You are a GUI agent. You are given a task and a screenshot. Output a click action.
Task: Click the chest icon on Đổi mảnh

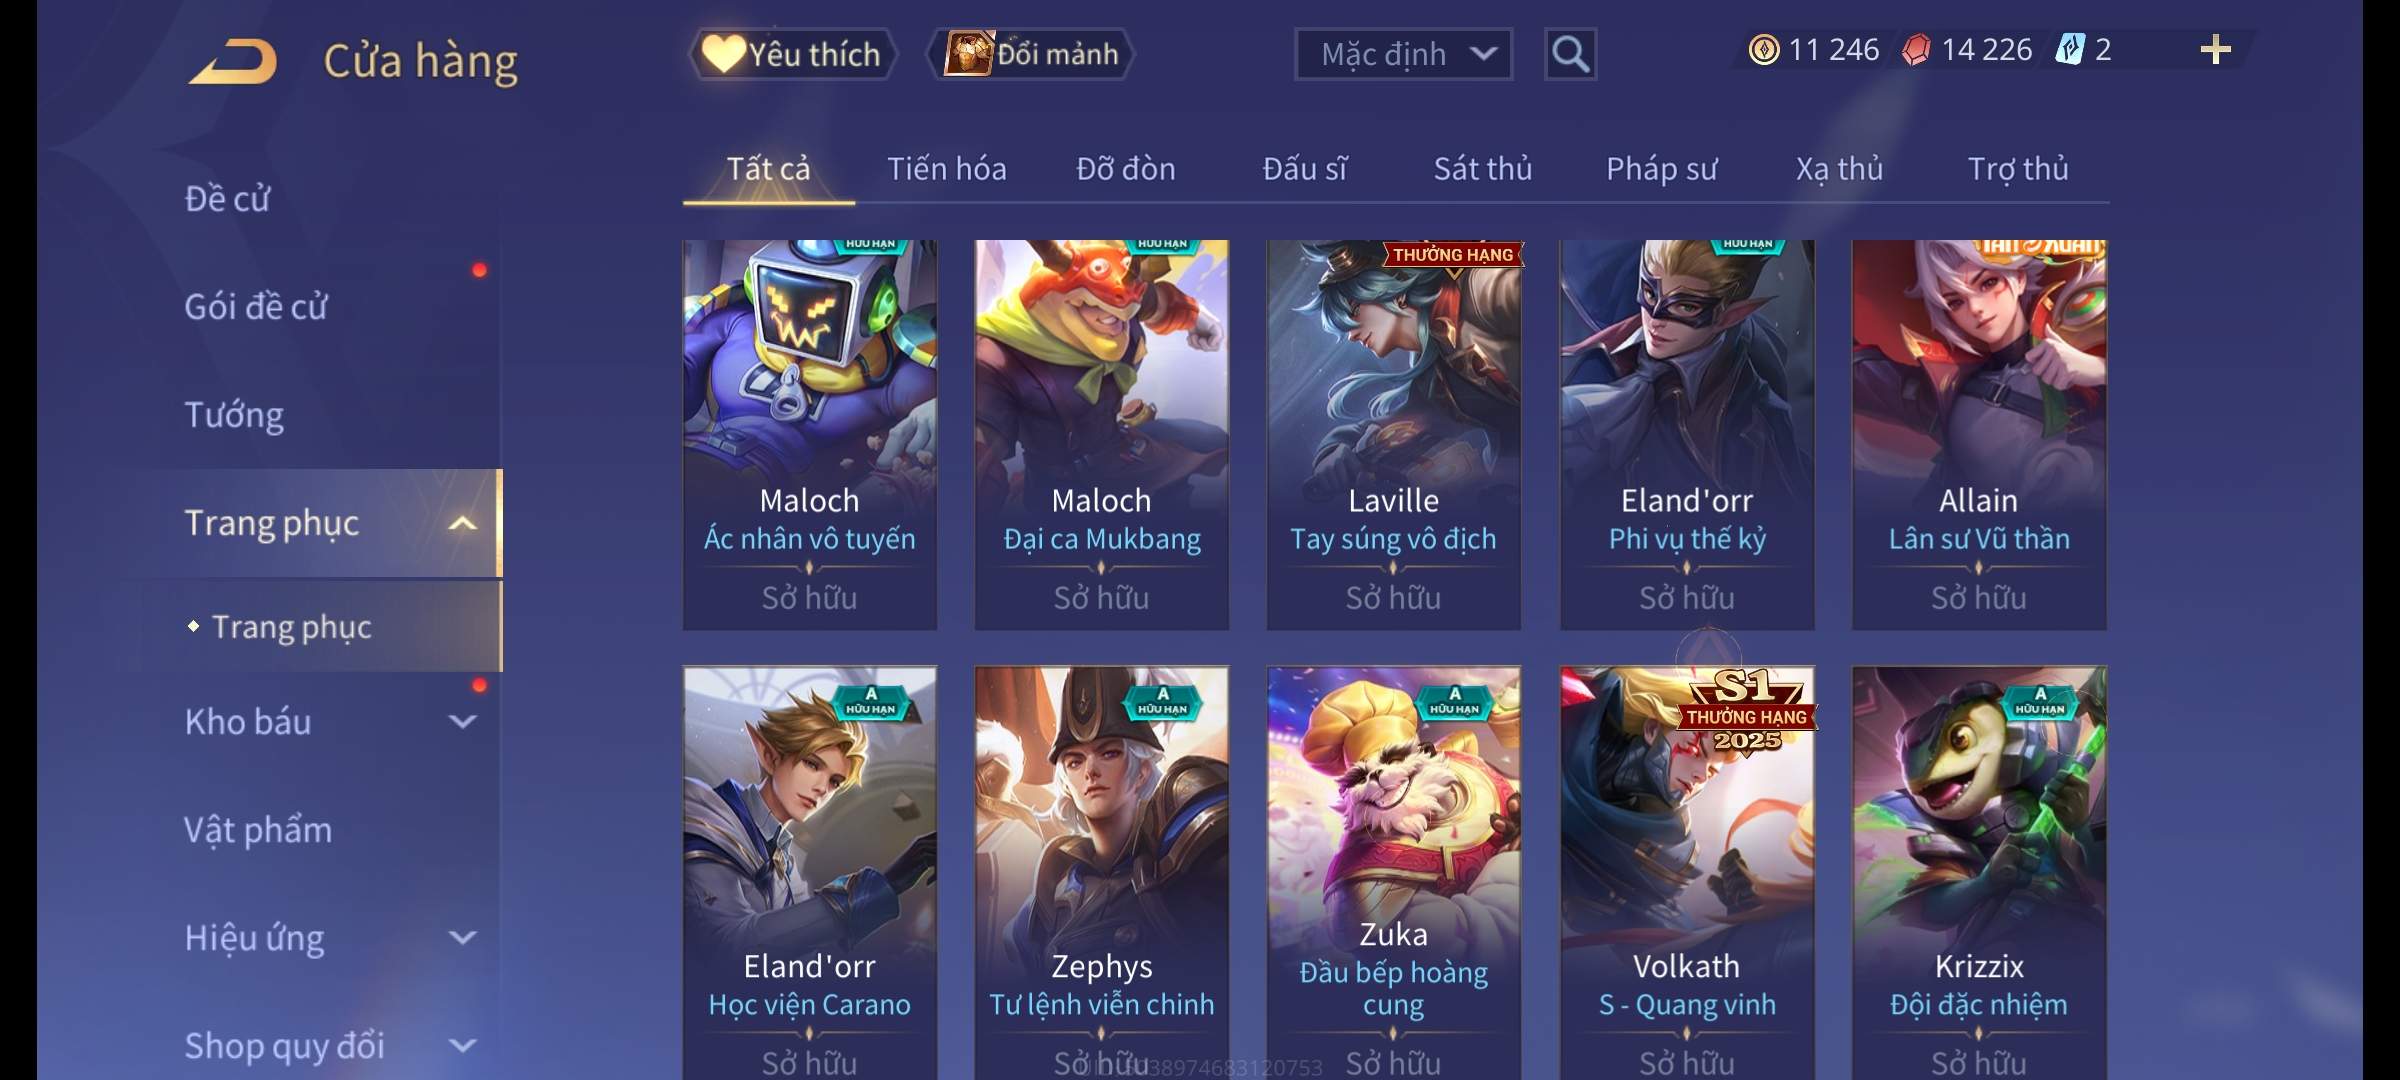[x=968, y=54]
